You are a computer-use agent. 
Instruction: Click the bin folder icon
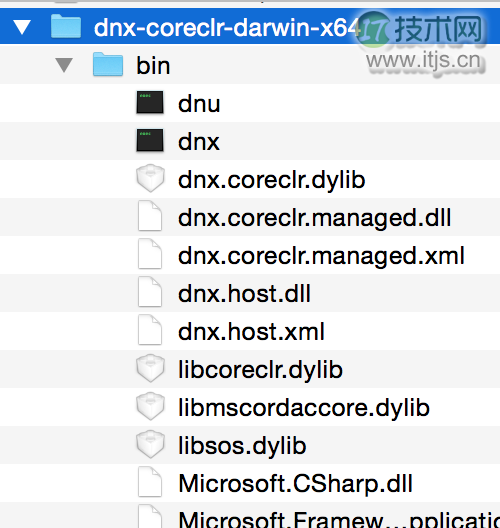click(x=108, y=64)
